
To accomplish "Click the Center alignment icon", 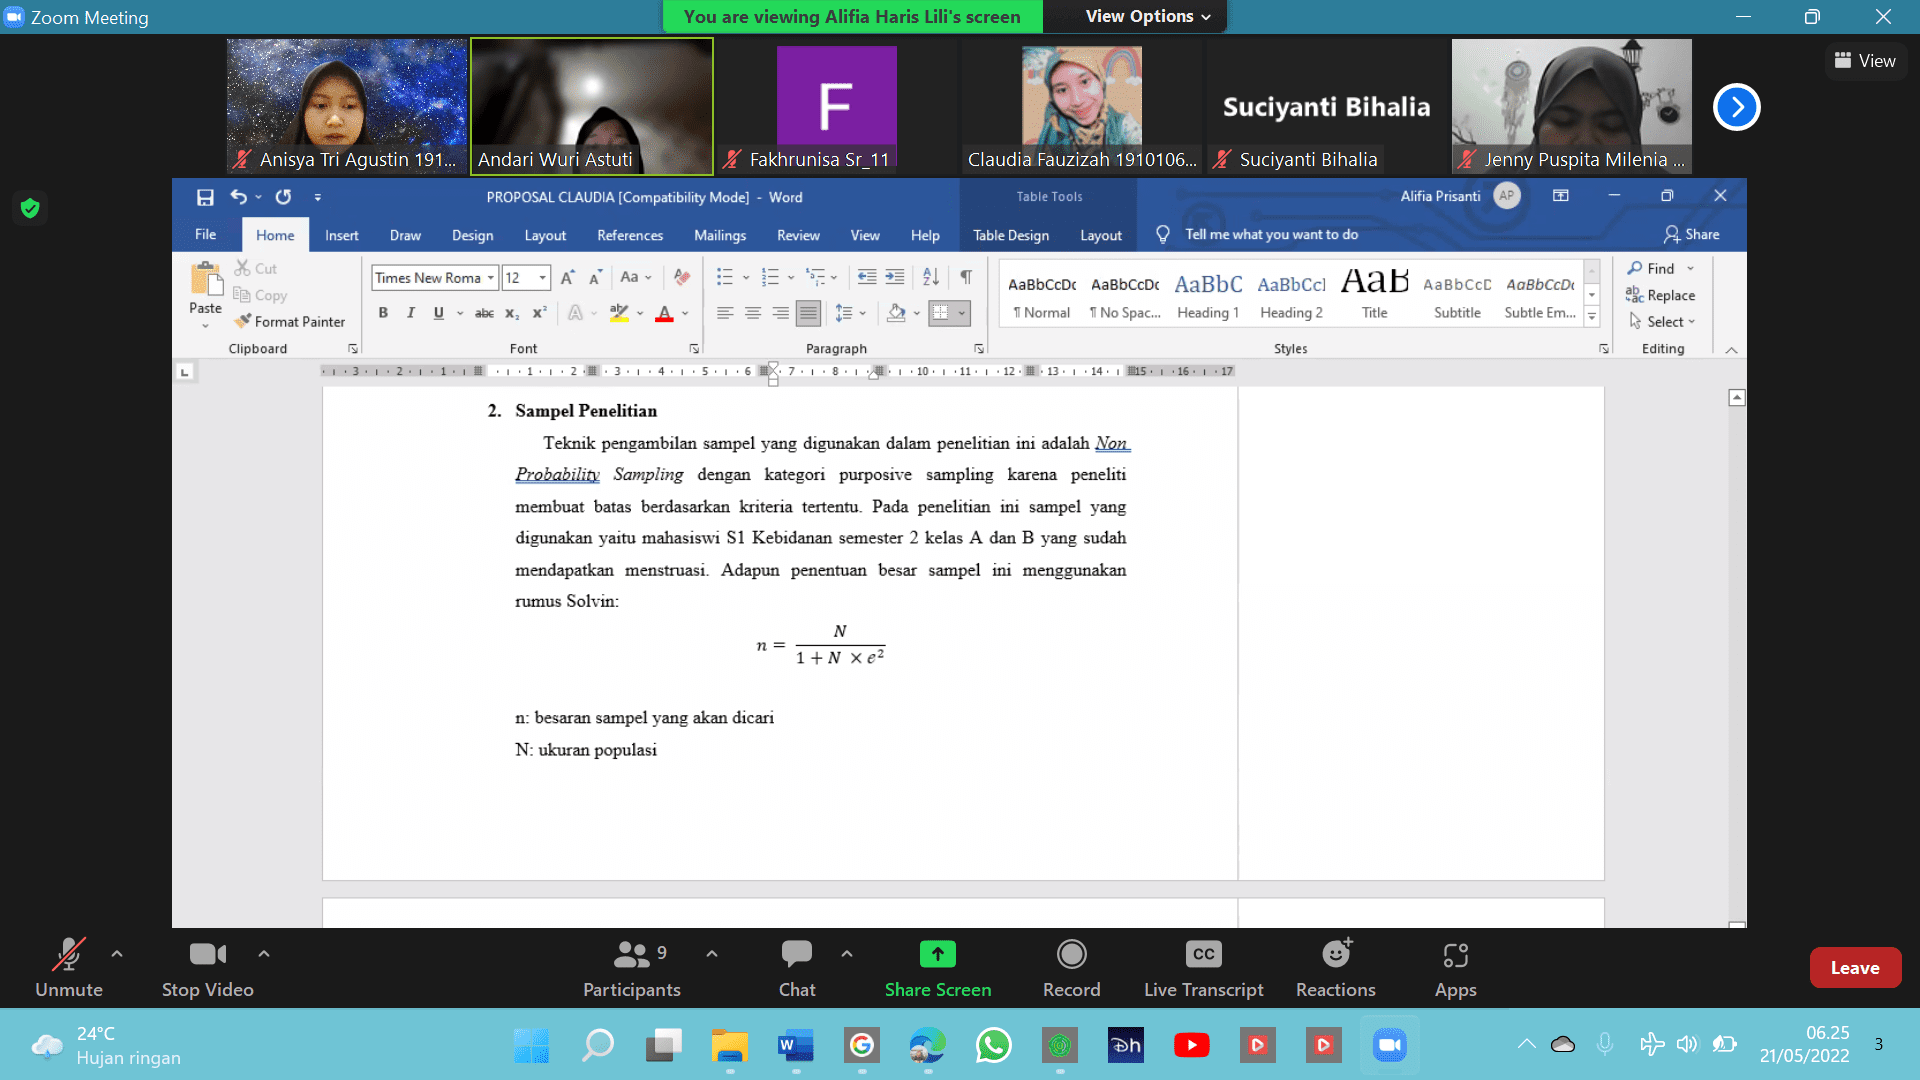I will [753, 314].
